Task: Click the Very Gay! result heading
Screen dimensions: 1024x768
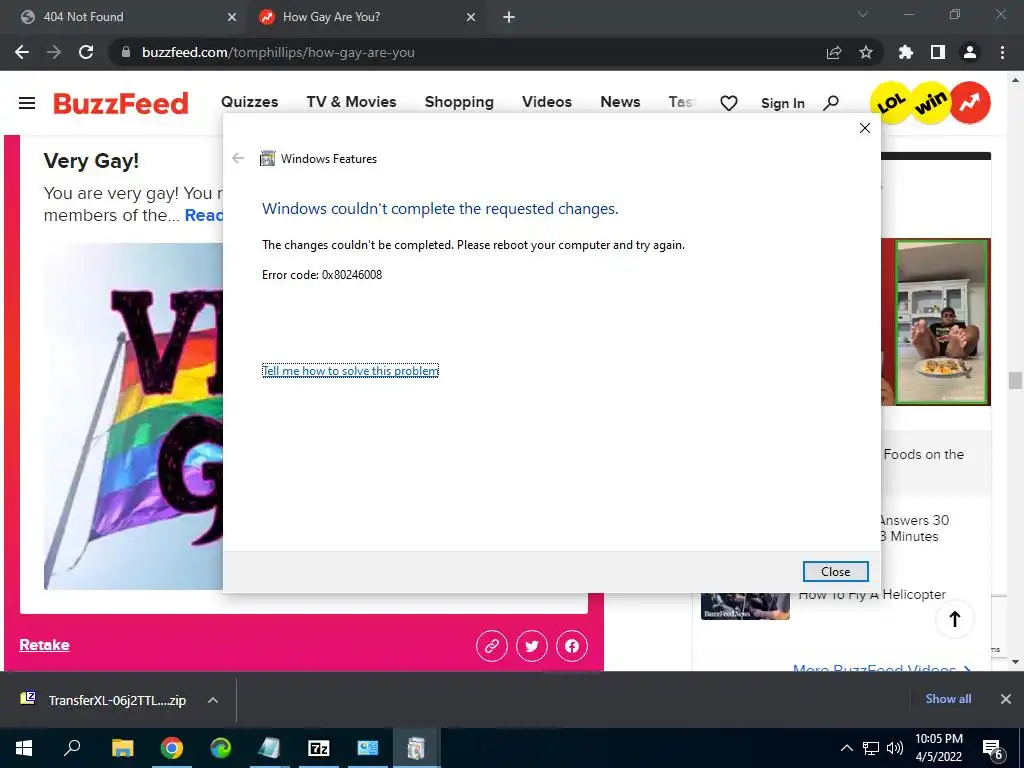Action: (91, 161)
